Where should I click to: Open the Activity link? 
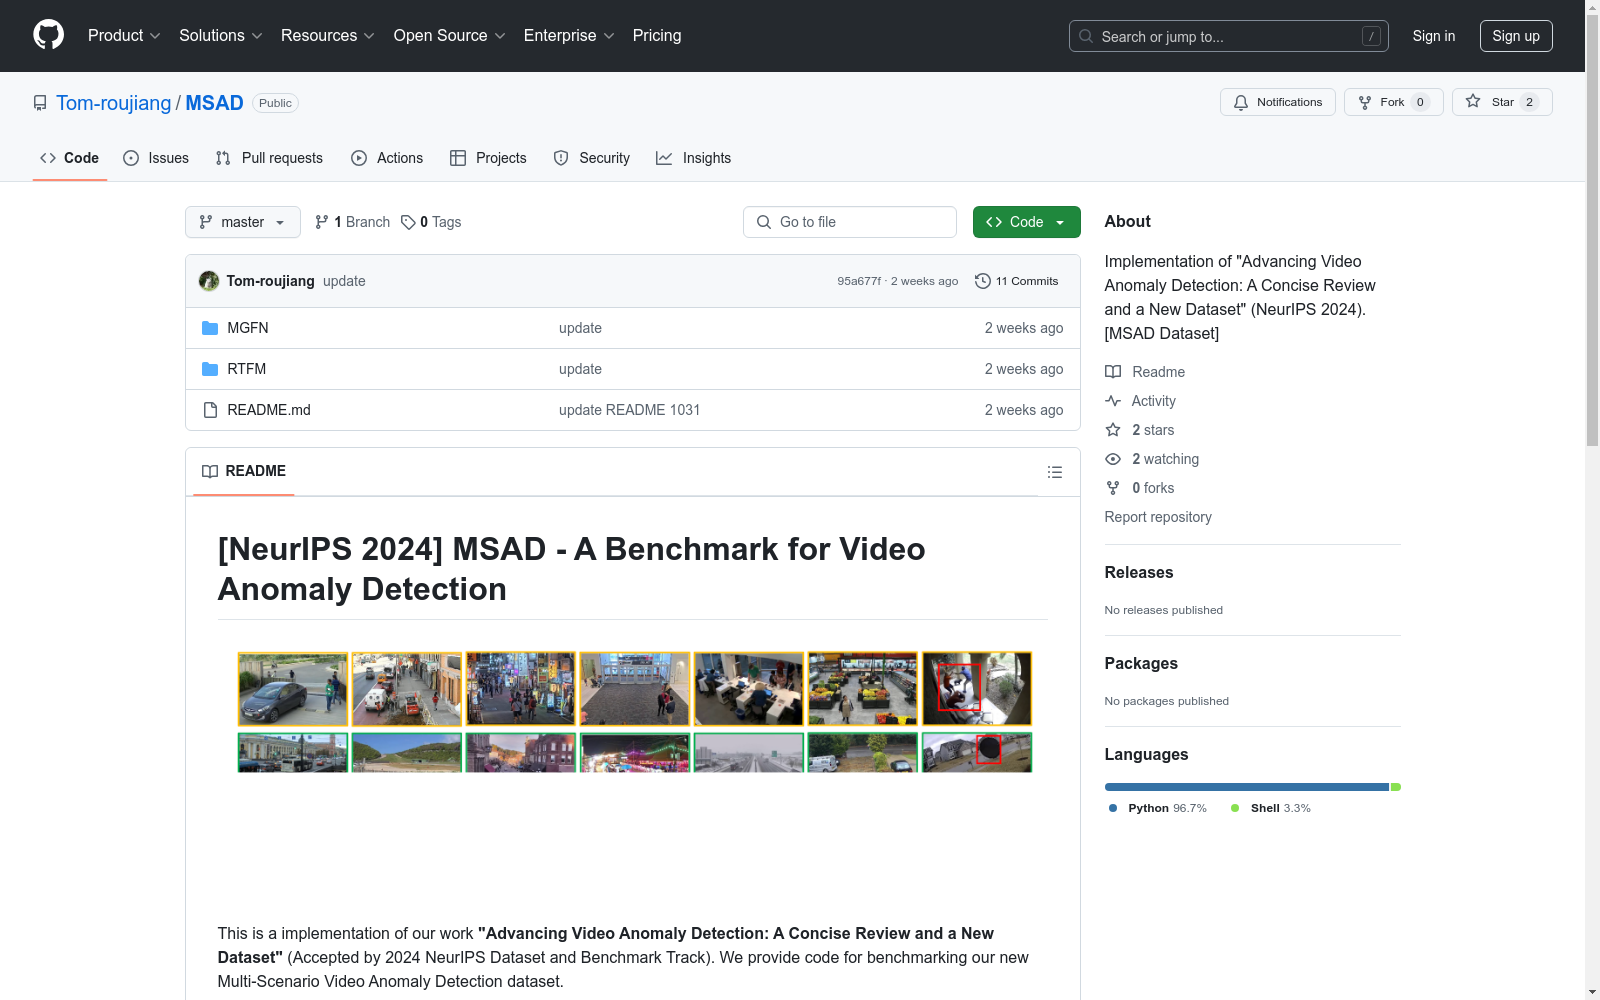click(1140, 401)
